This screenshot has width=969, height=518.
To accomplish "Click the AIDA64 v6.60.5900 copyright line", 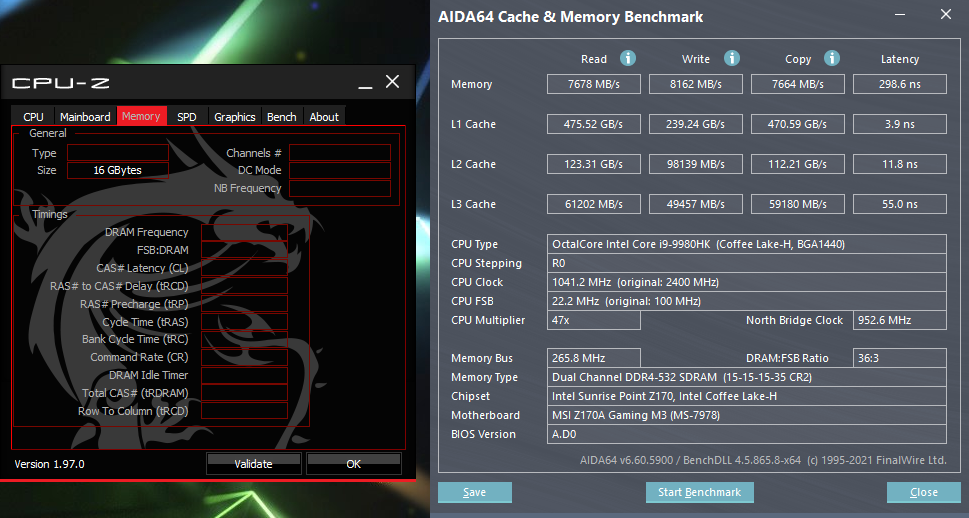I will (763, 460).
